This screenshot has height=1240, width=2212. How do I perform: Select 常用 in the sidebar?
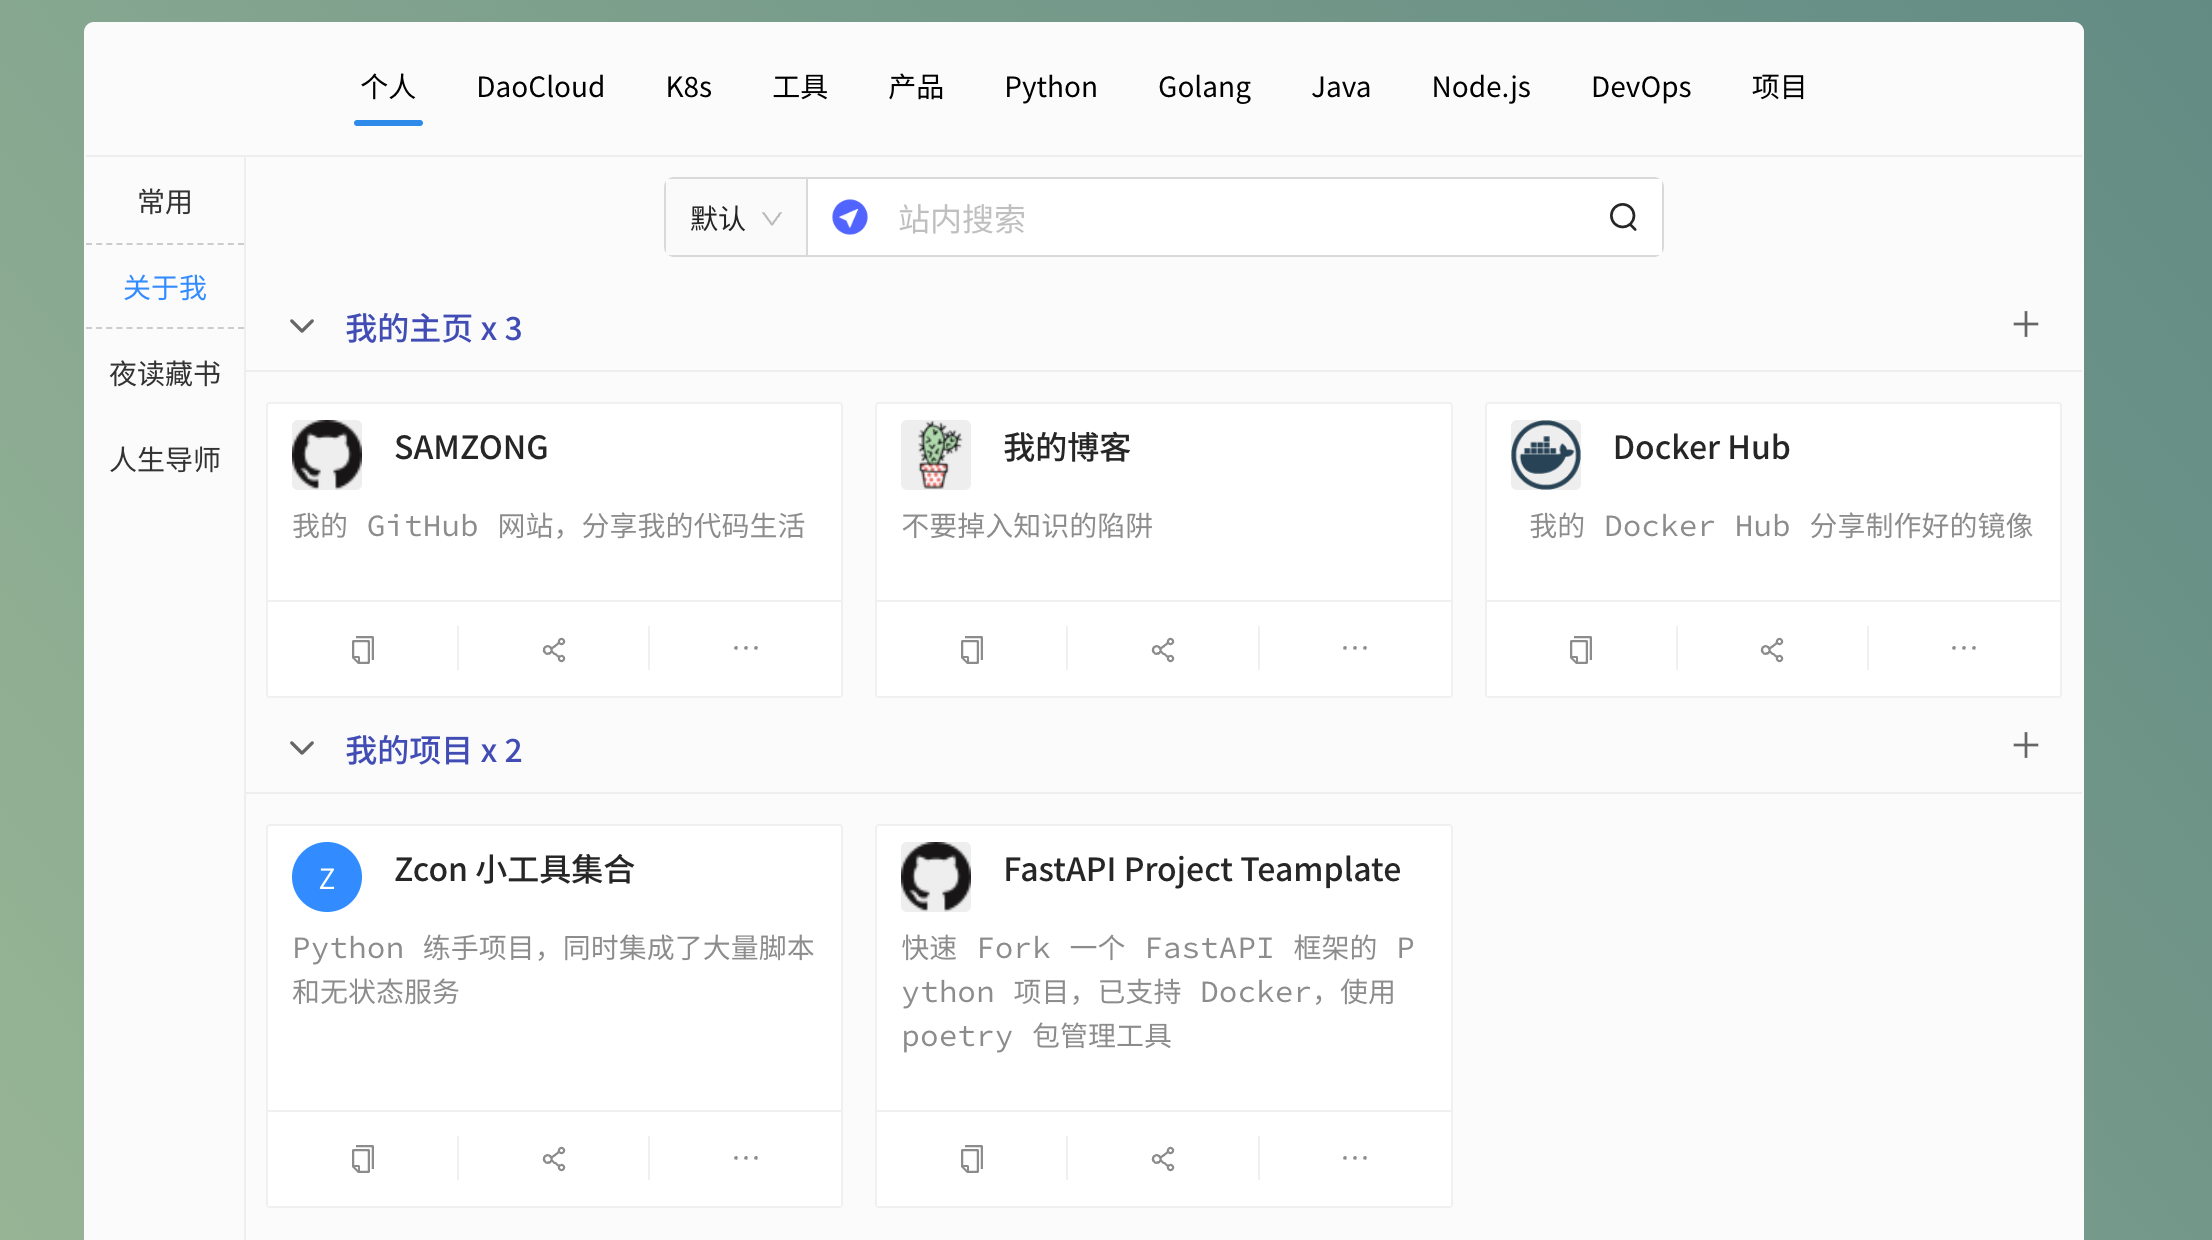(x=165, y=202)
